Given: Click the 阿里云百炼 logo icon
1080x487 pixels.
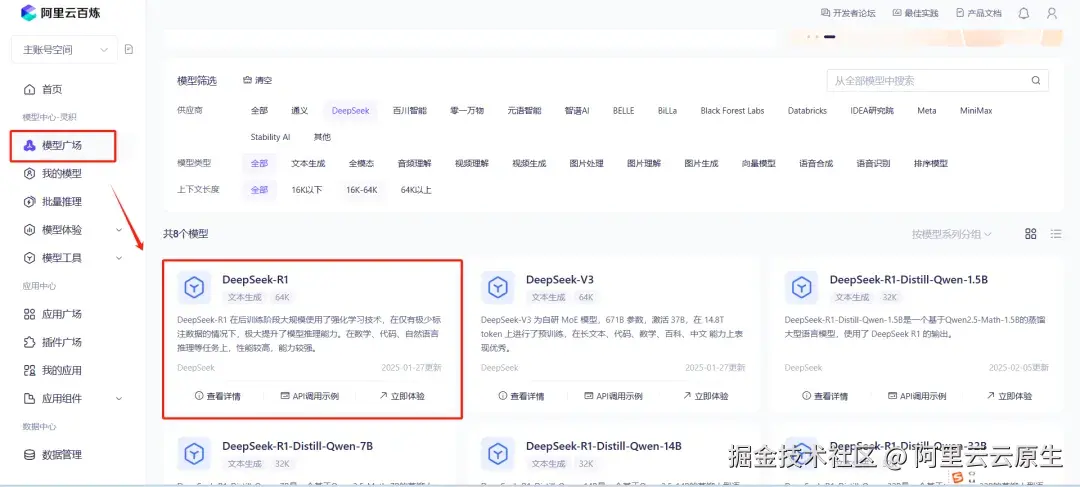Looking at the screenshot, I should (x=29, y=12).
